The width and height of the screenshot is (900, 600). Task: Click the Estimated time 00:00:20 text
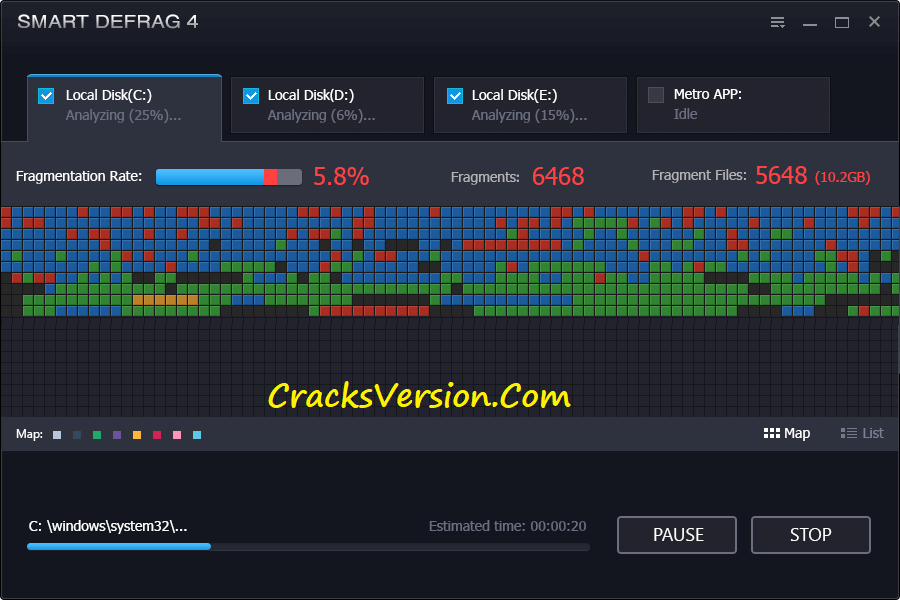pyautogui.click(x=507, y=526)
